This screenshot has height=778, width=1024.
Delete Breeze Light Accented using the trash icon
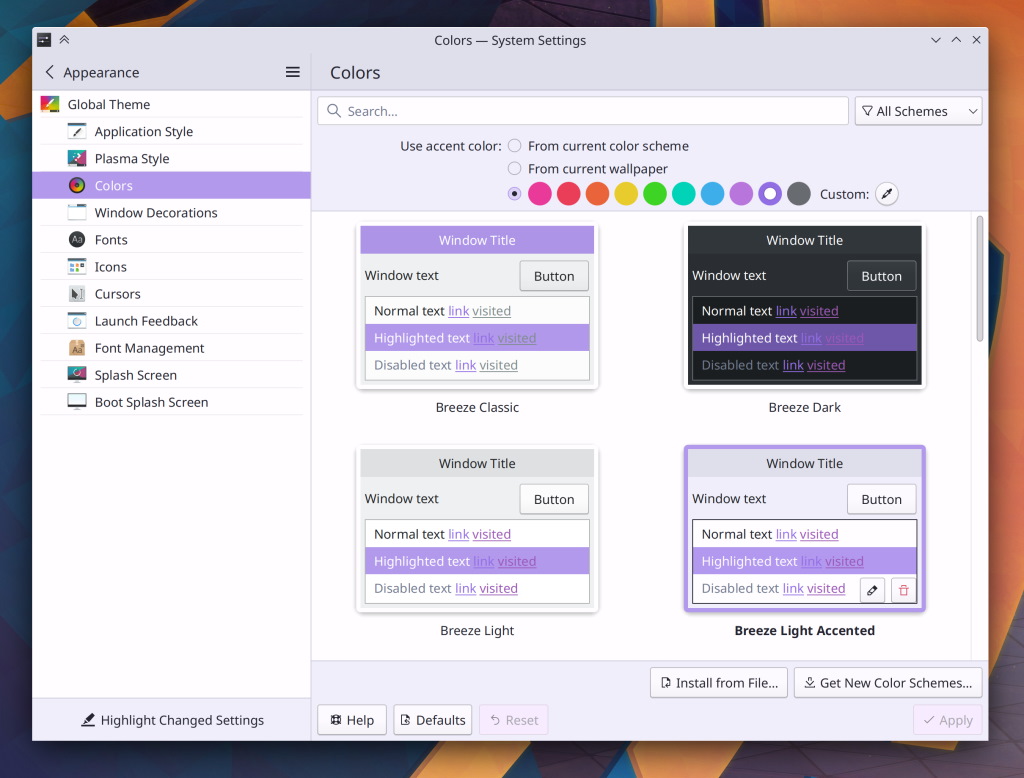click(x=903, y=589)
